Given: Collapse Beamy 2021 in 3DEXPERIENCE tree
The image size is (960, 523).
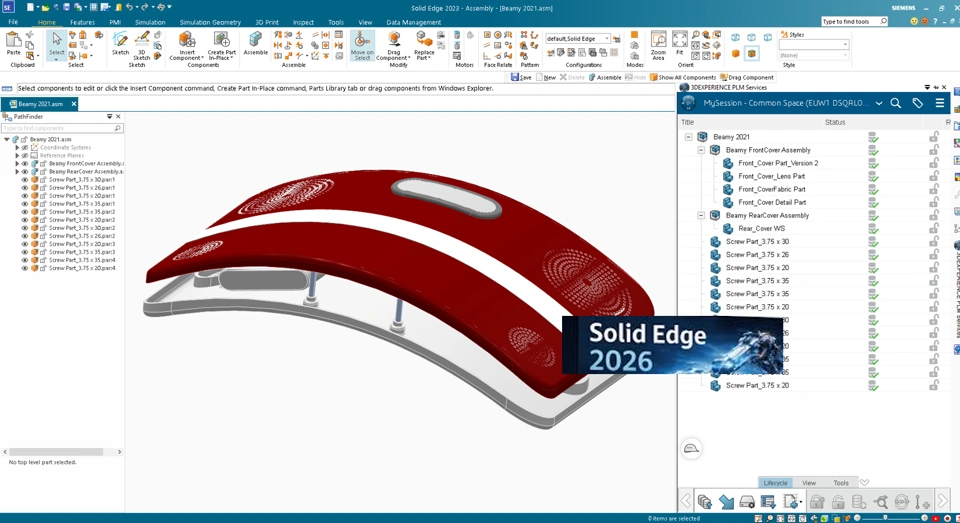Looking at the screenshot, I should 689,137.
